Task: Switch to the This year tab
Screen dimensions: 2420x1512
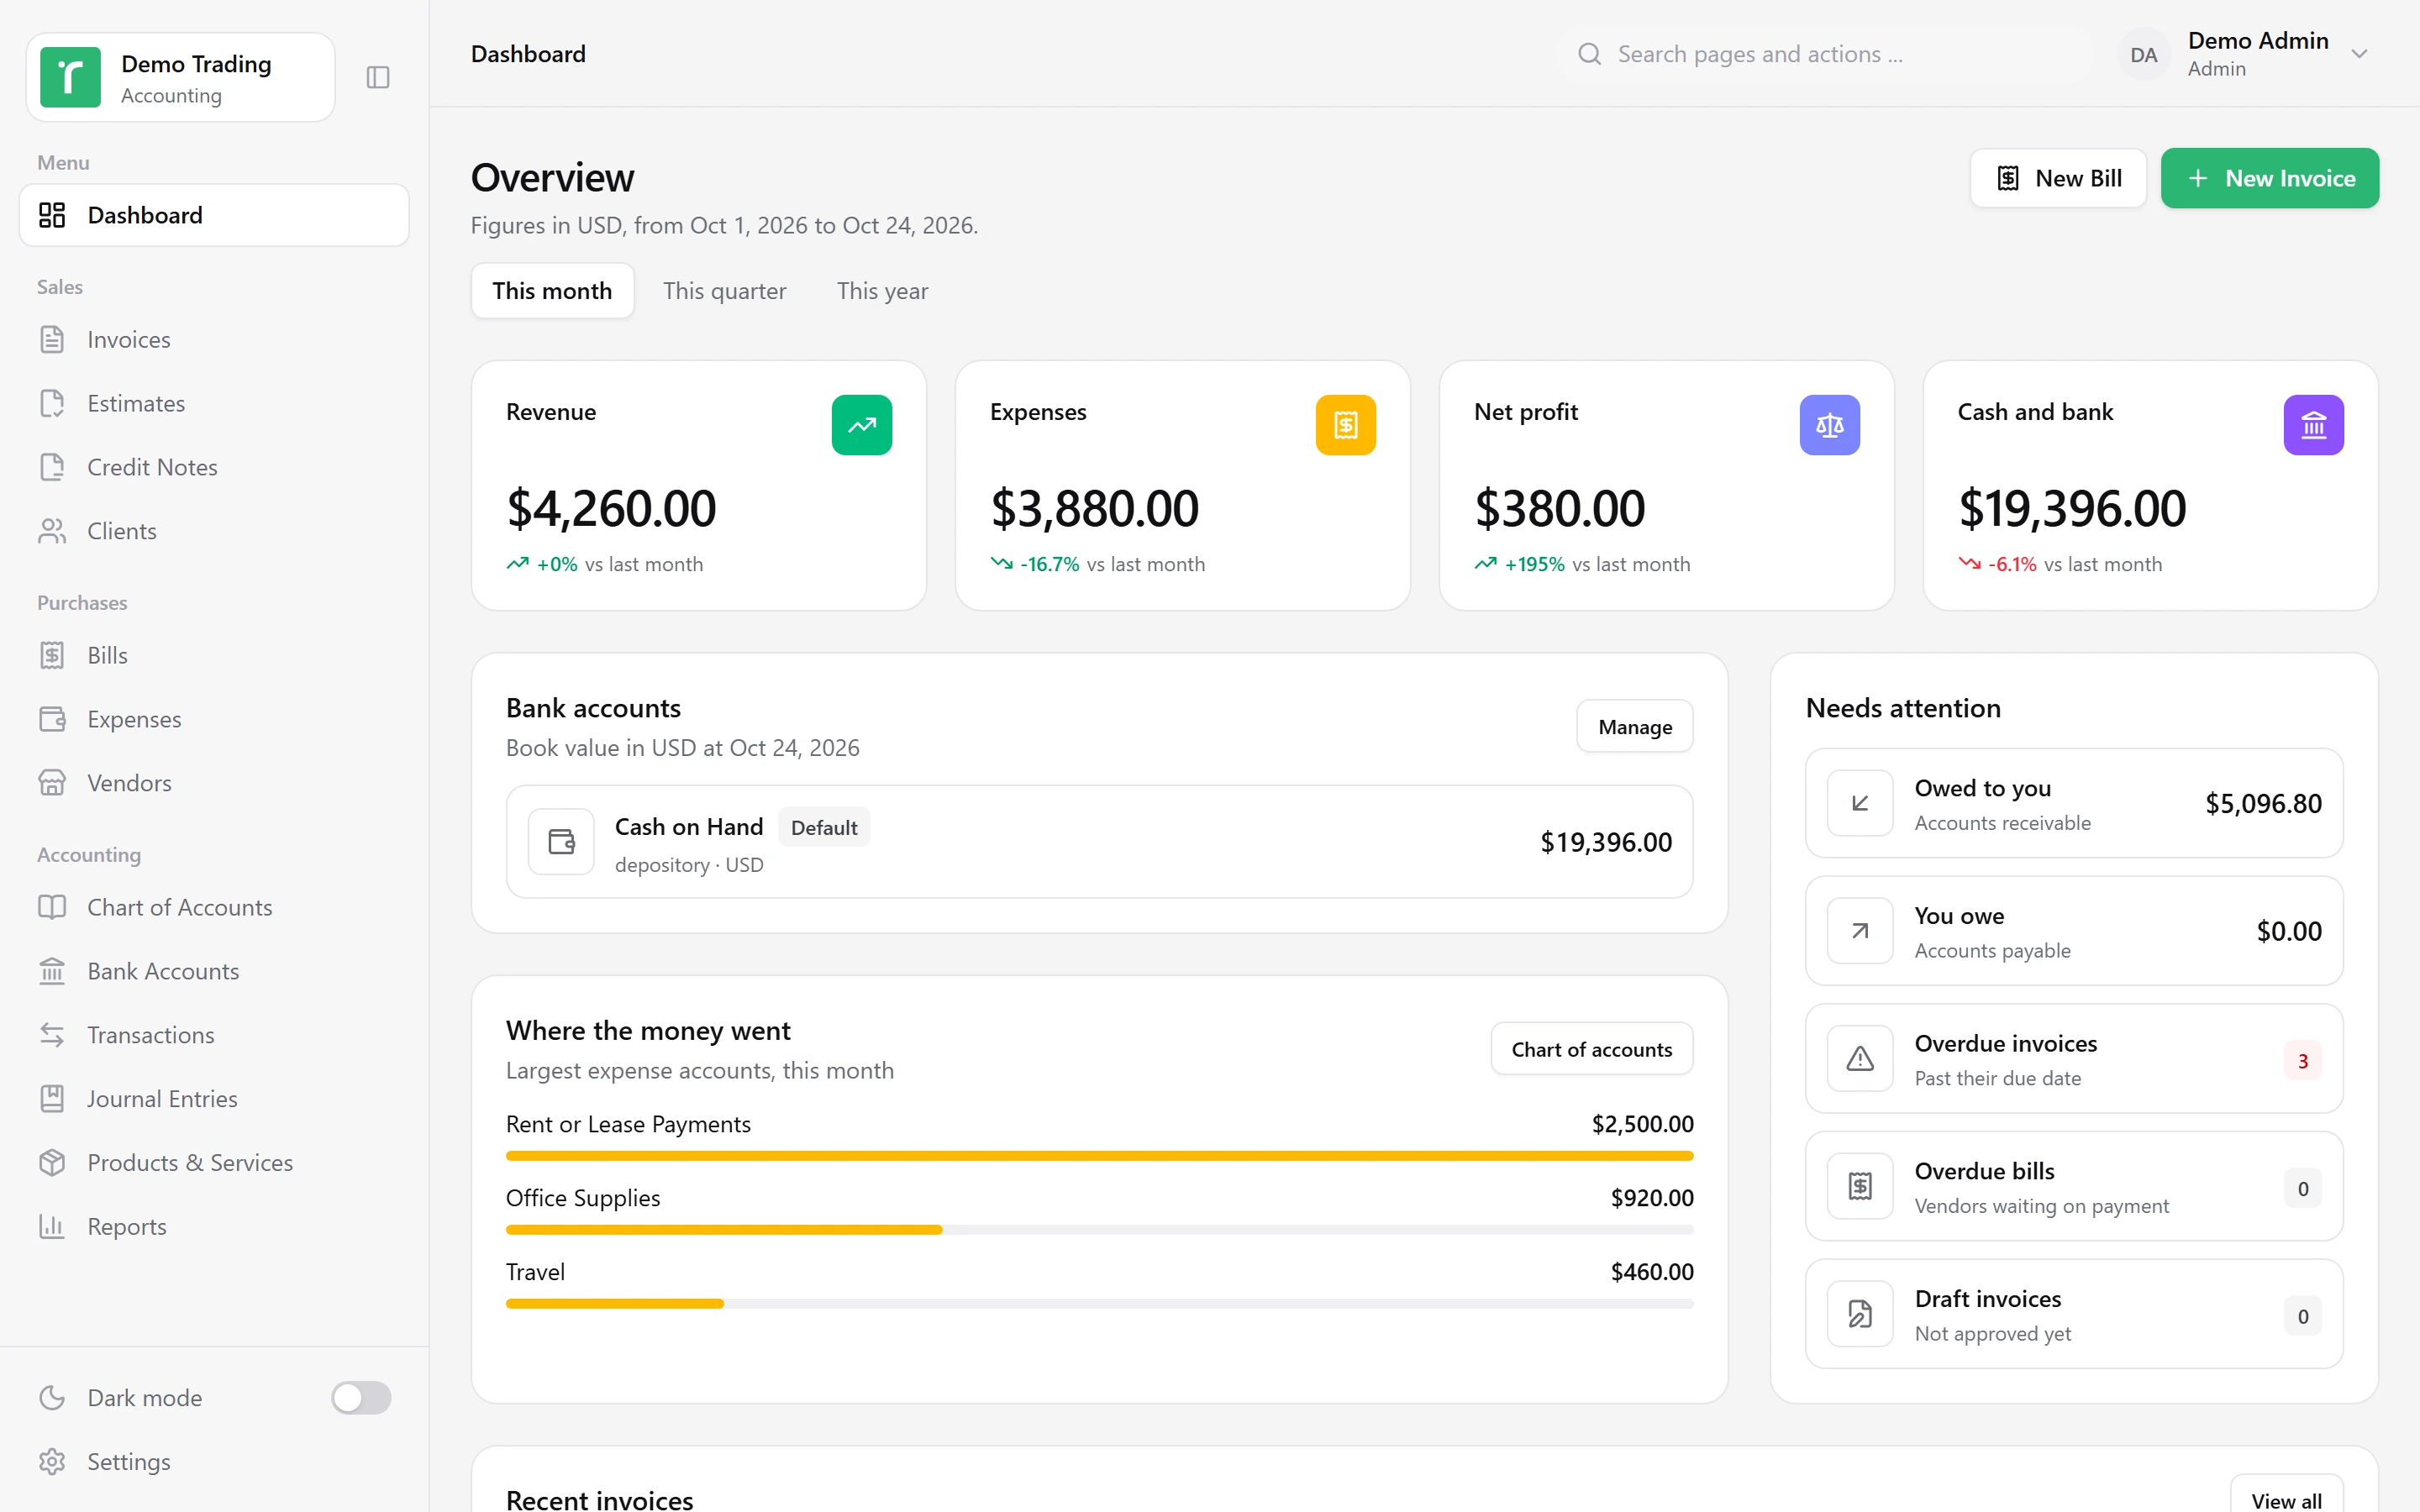Action: coord(882,291)
